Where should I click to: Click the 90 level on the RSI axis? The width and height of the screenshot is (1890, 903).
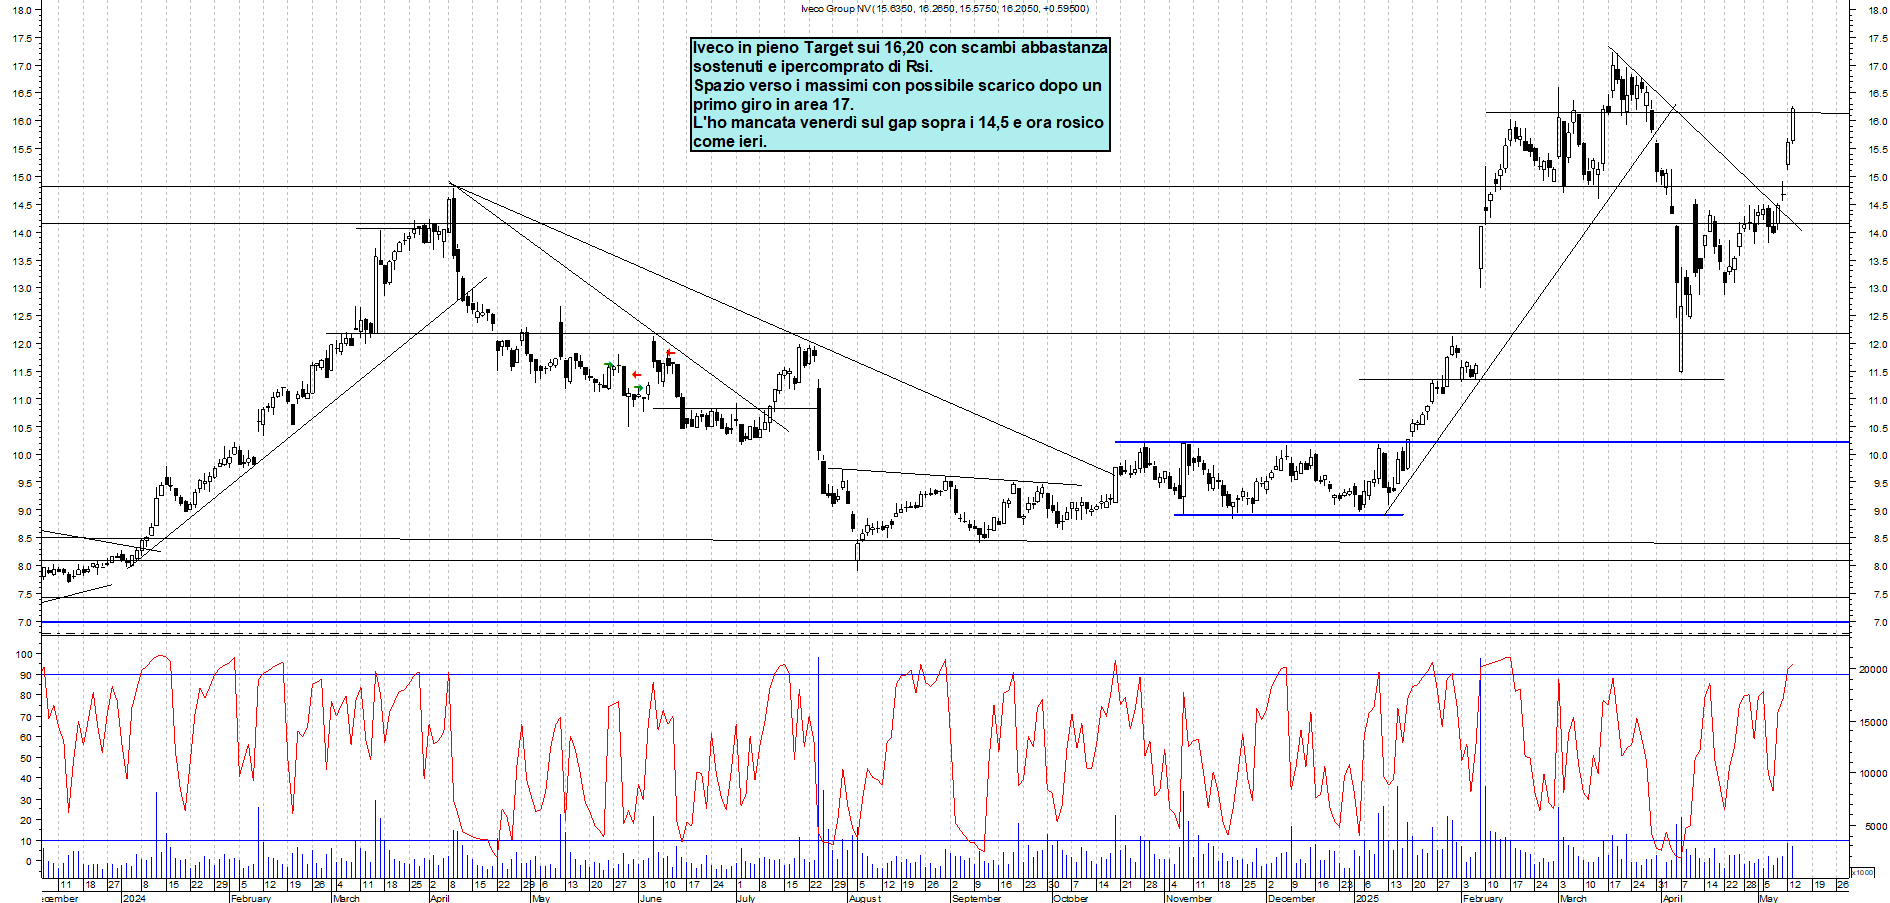[x=25, y=676]
